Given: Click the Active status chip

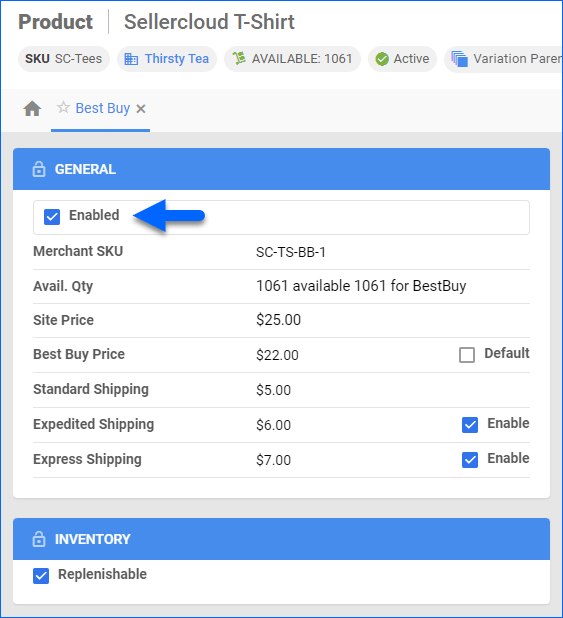Looking at the screenshot, I should (403, 59).
